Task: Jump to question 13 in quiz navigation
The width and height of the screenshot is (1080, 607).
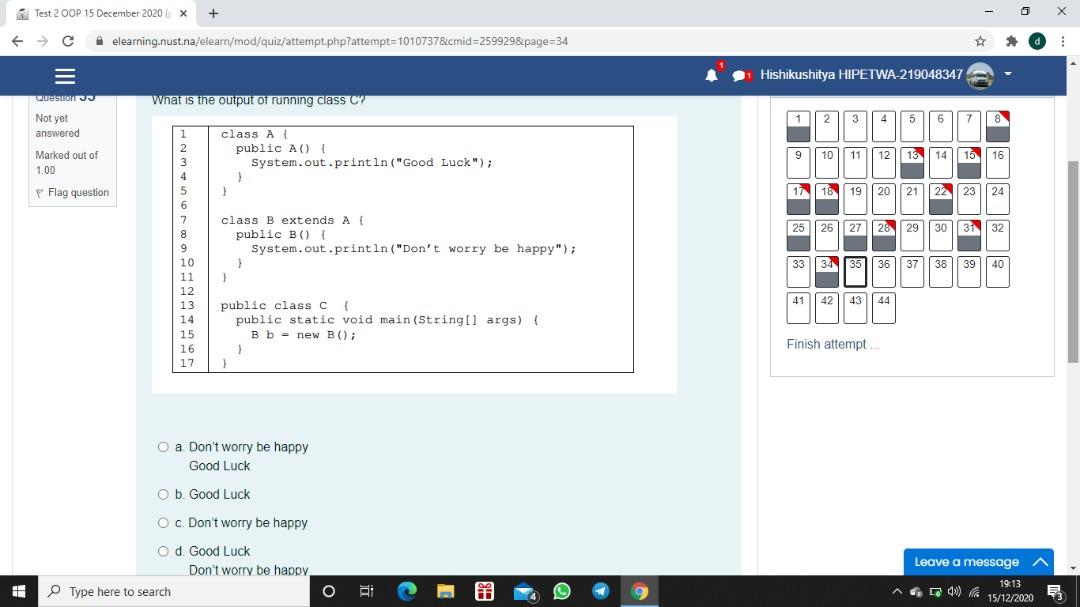Action: click(x=912, y=163)
